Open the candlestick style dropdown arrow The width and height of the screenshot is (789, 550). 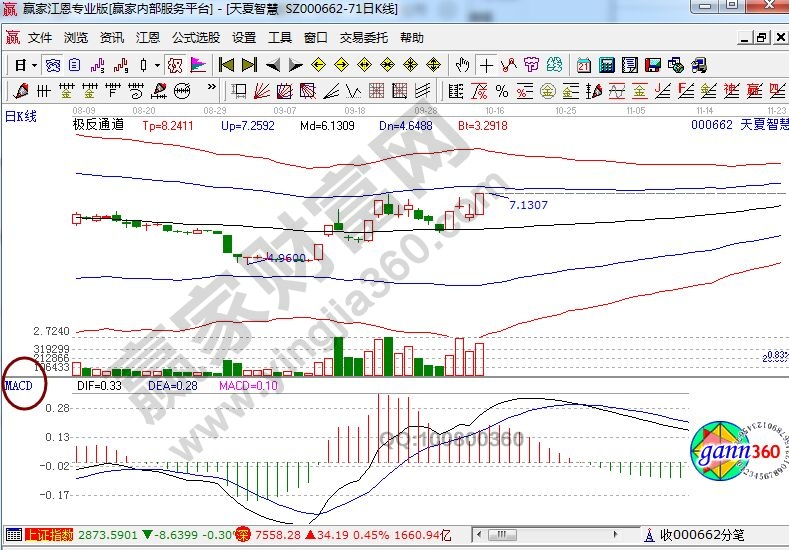click(157, 65)
